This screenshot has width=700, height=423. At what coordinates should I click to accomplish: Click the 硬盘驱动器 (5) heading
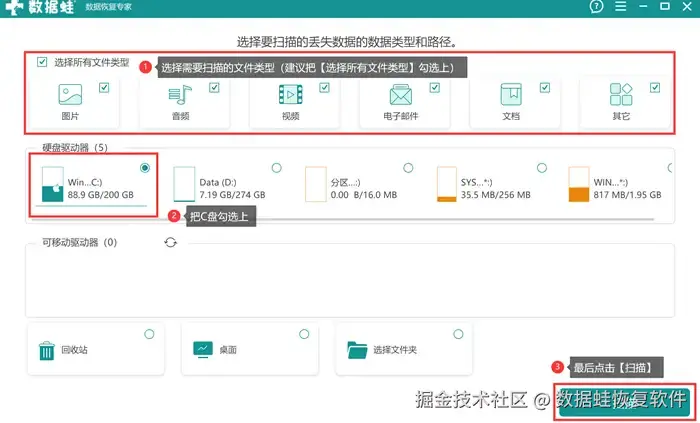pos(75,148)
